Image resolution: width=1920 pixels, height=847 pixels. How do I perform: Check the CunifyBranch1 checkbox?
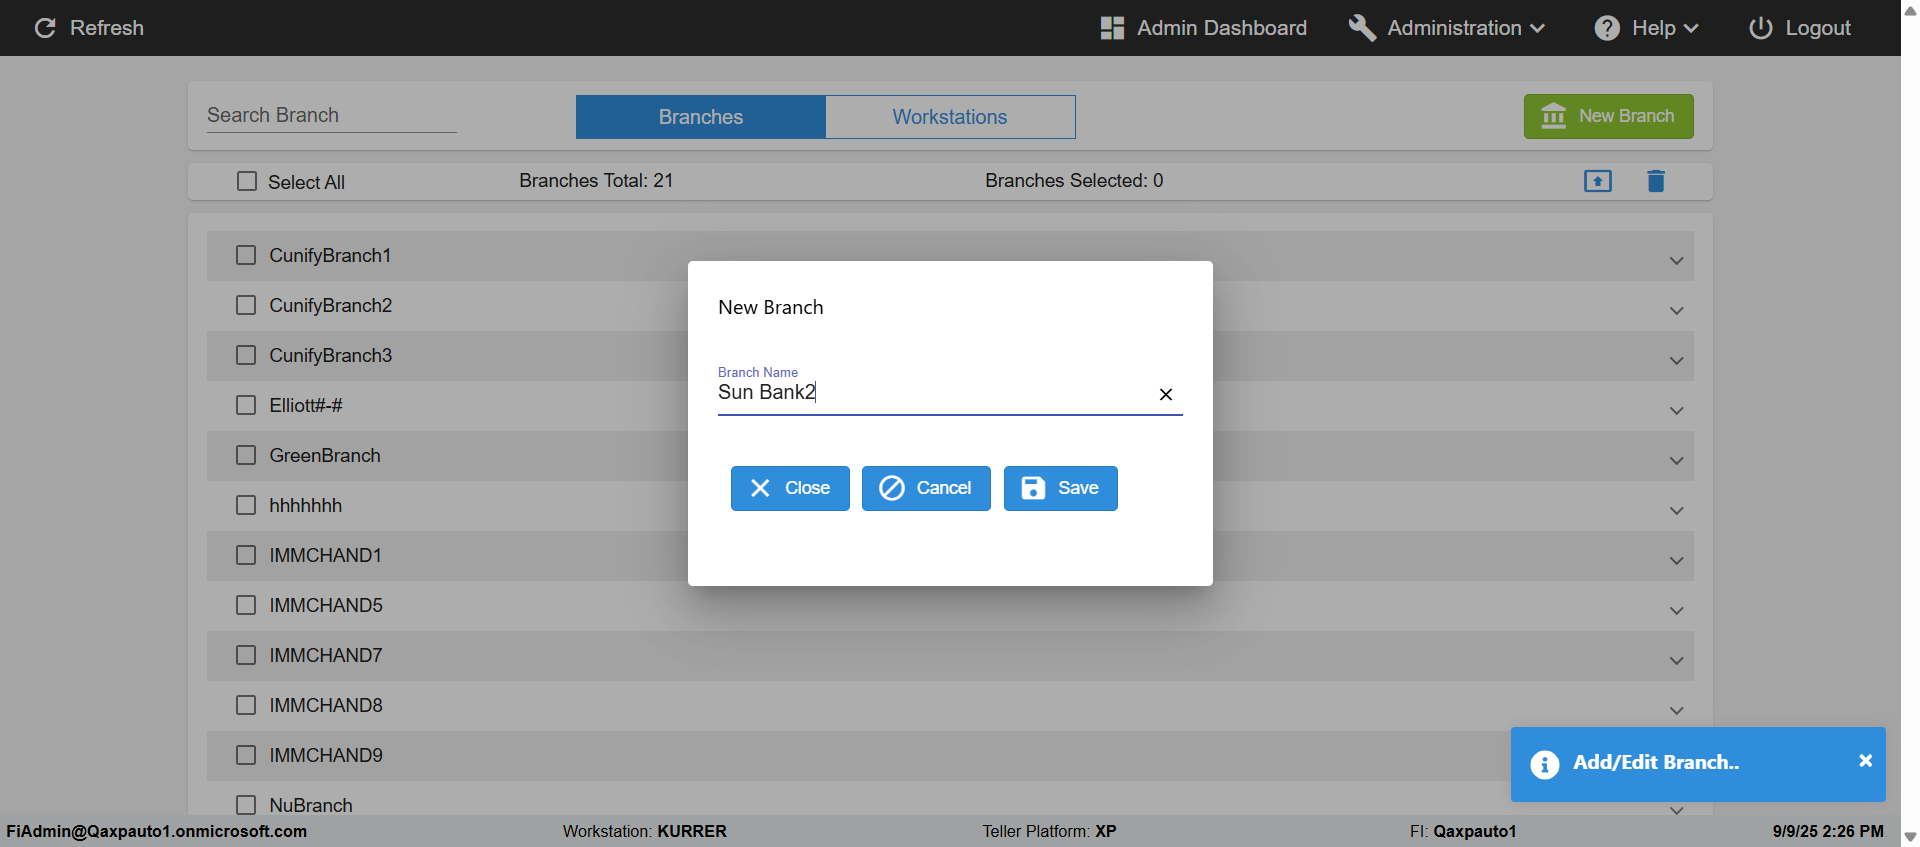tap(246, 255)
